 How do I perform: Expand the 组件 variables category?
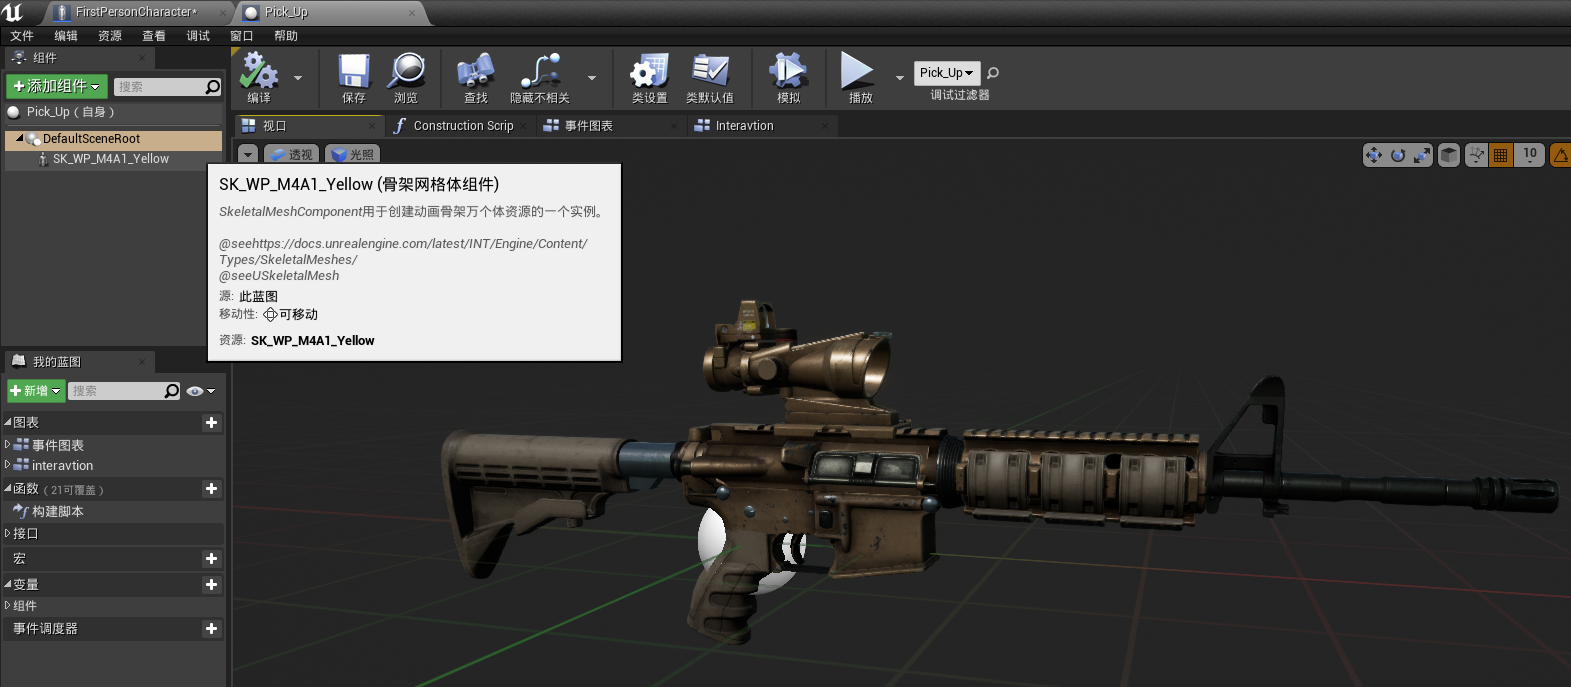click(x=8, y=605)
